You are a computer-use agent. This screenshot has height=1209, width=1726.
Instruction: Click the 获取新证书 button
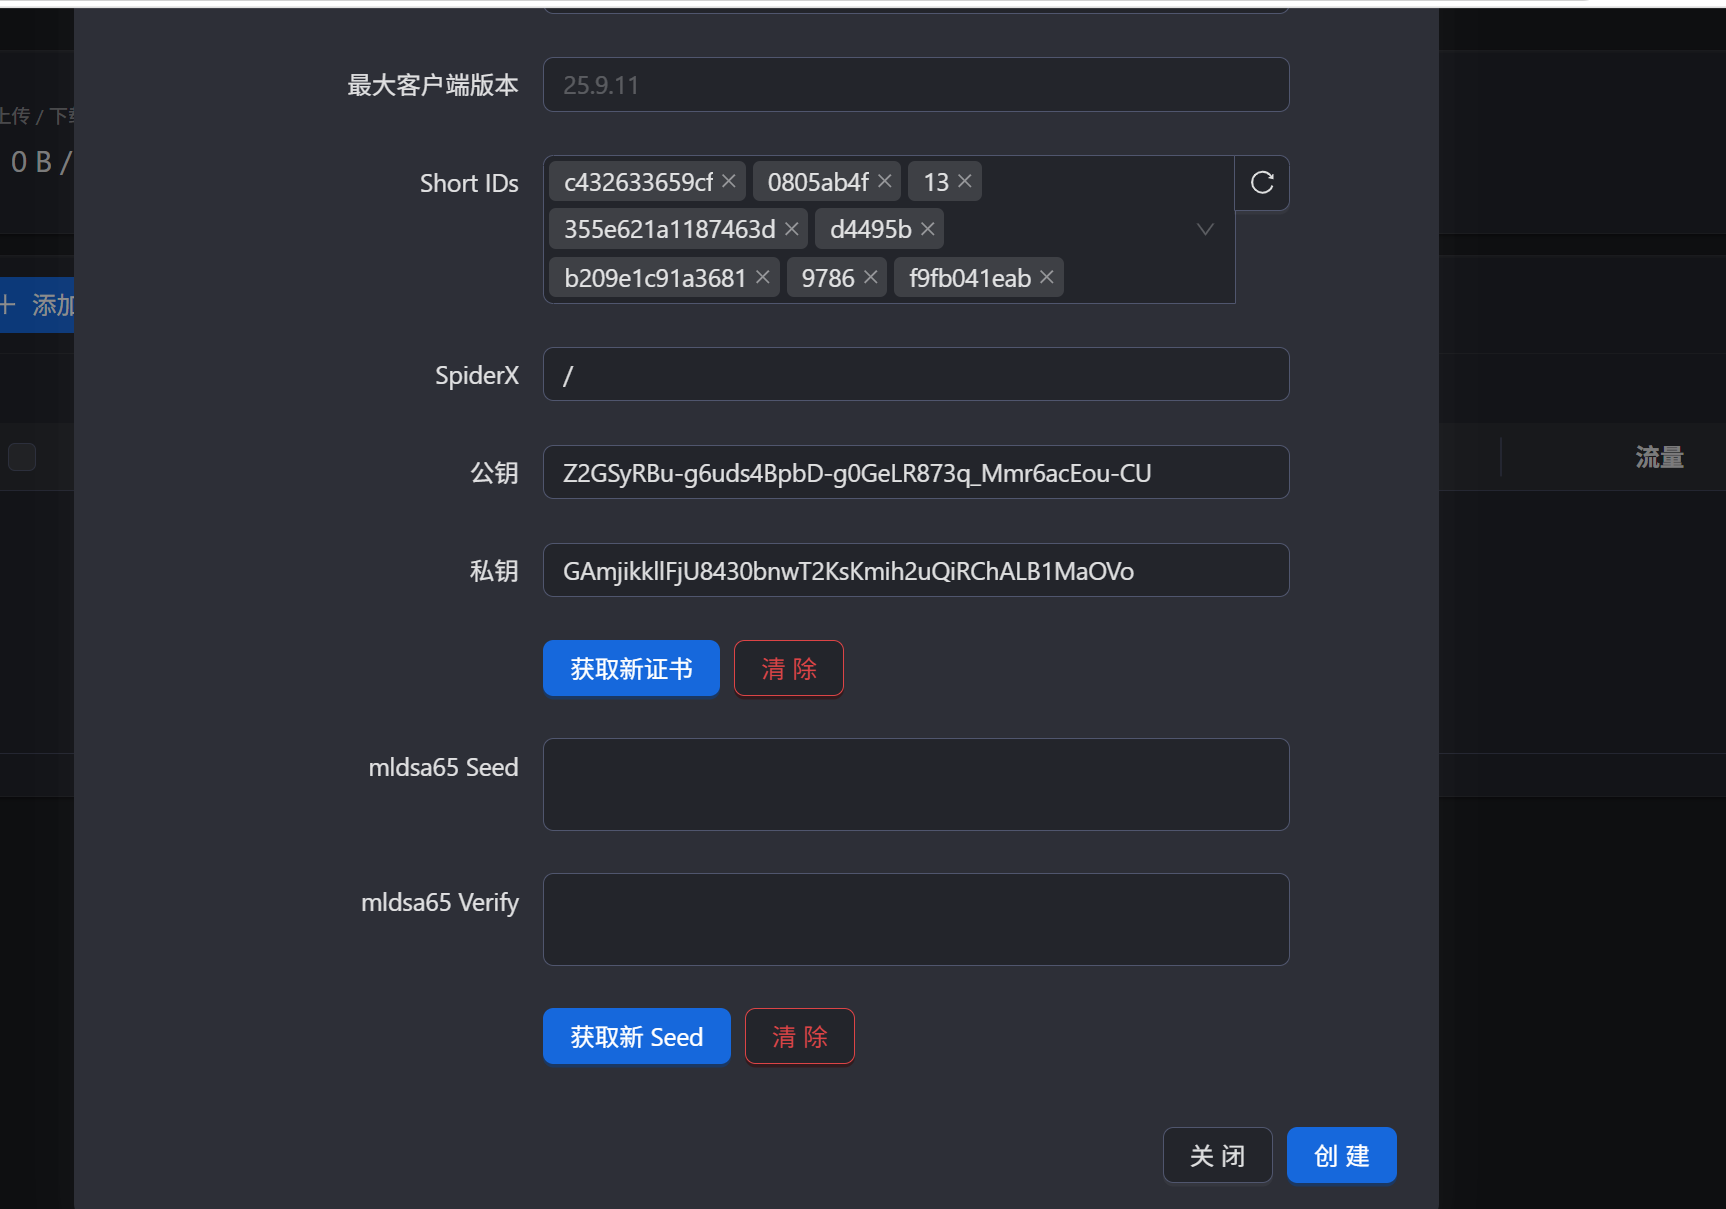[x=631, y=668]
